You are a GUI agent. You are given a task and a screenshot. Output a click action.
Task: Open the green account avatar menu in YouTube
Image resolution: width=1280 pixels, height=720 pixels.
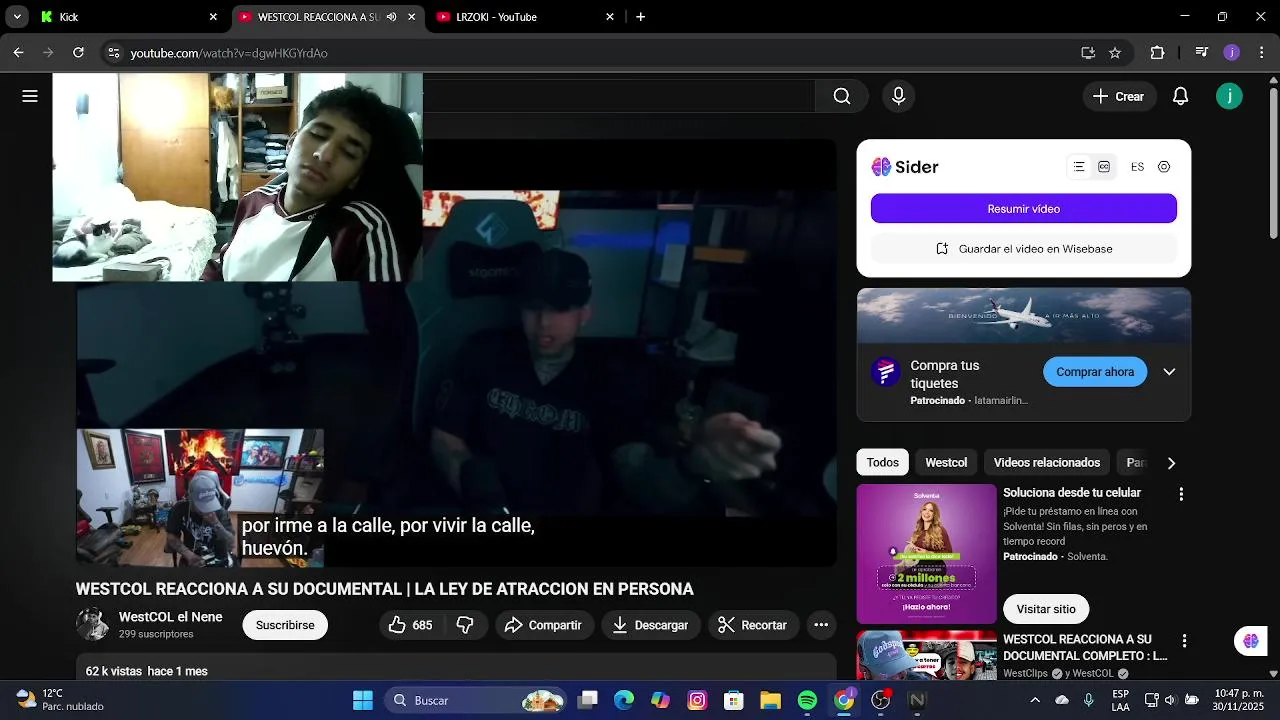1229,96
